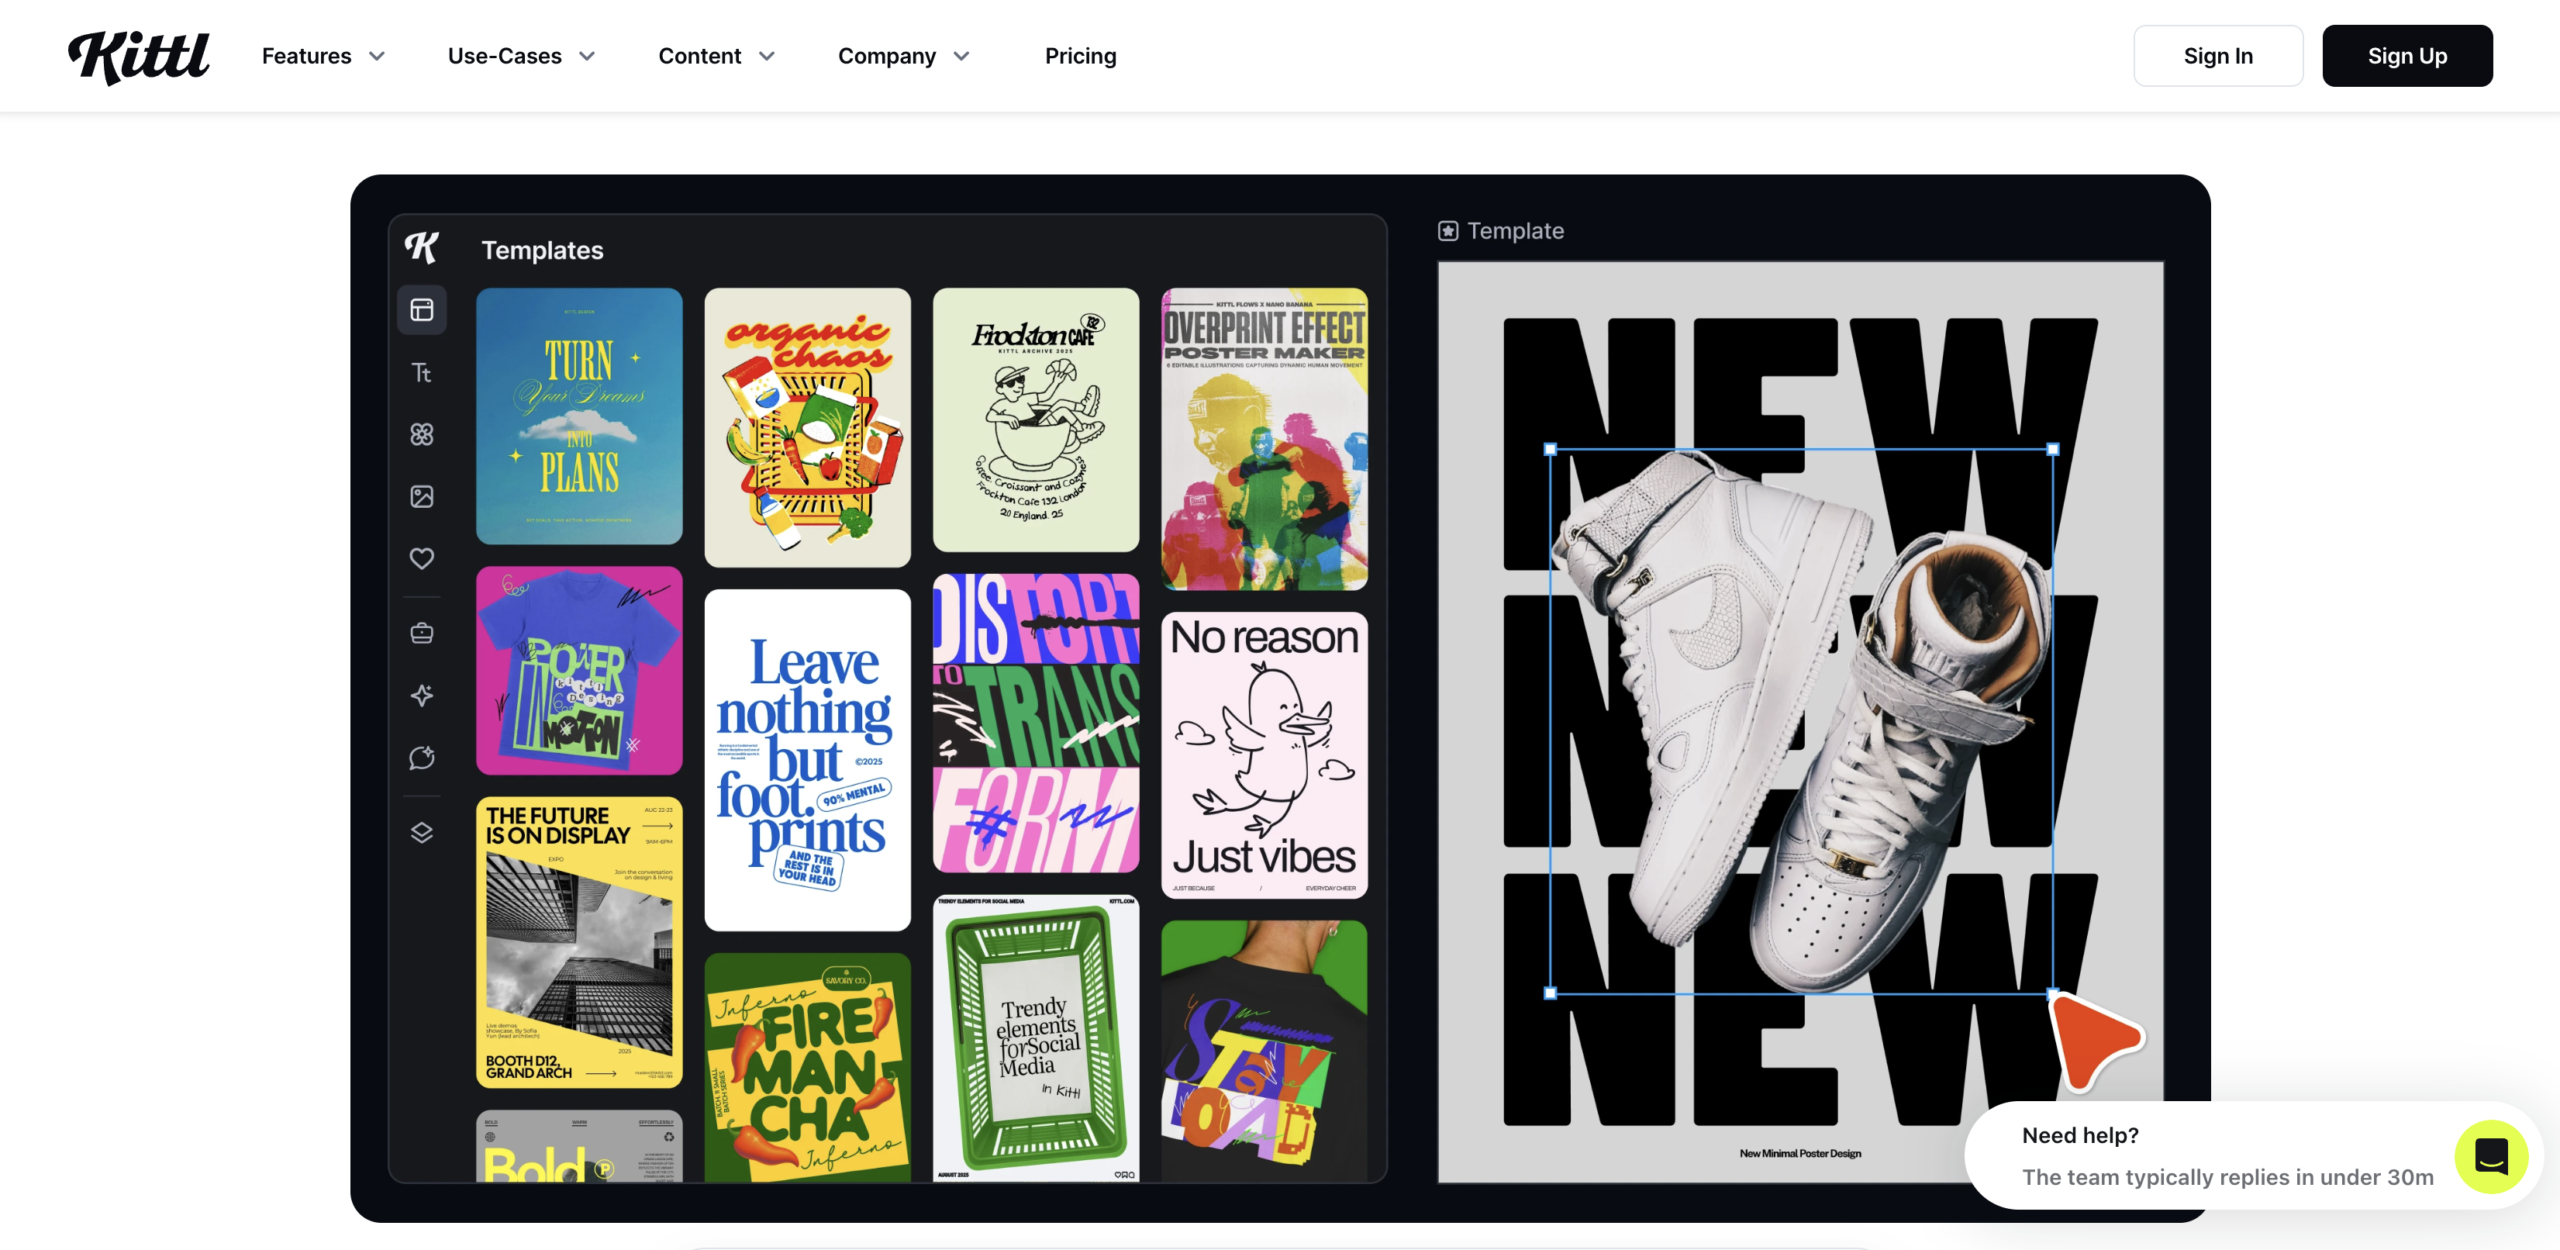
Task: Select the Turn Dreams Into Plans template
Action: click(x=579, y=416)
